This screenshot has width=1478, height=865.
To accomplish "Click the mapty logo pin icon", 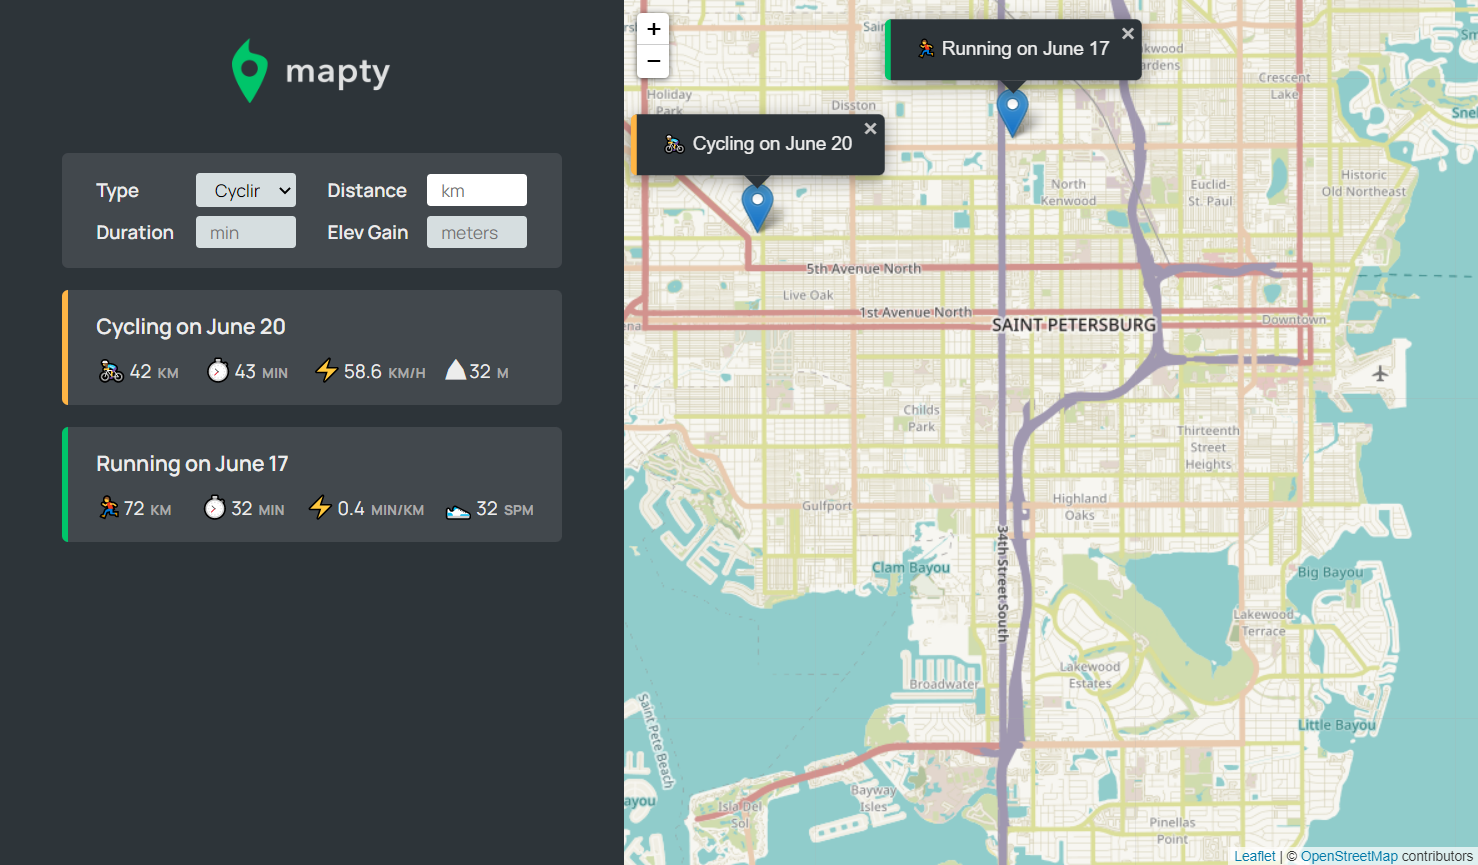I will pos(248,70).
